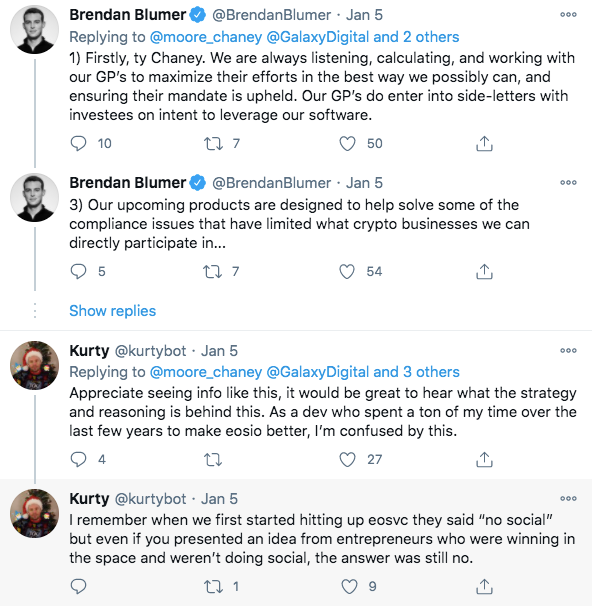Reply to the upcoming products tweet

(x=78, y=271)
